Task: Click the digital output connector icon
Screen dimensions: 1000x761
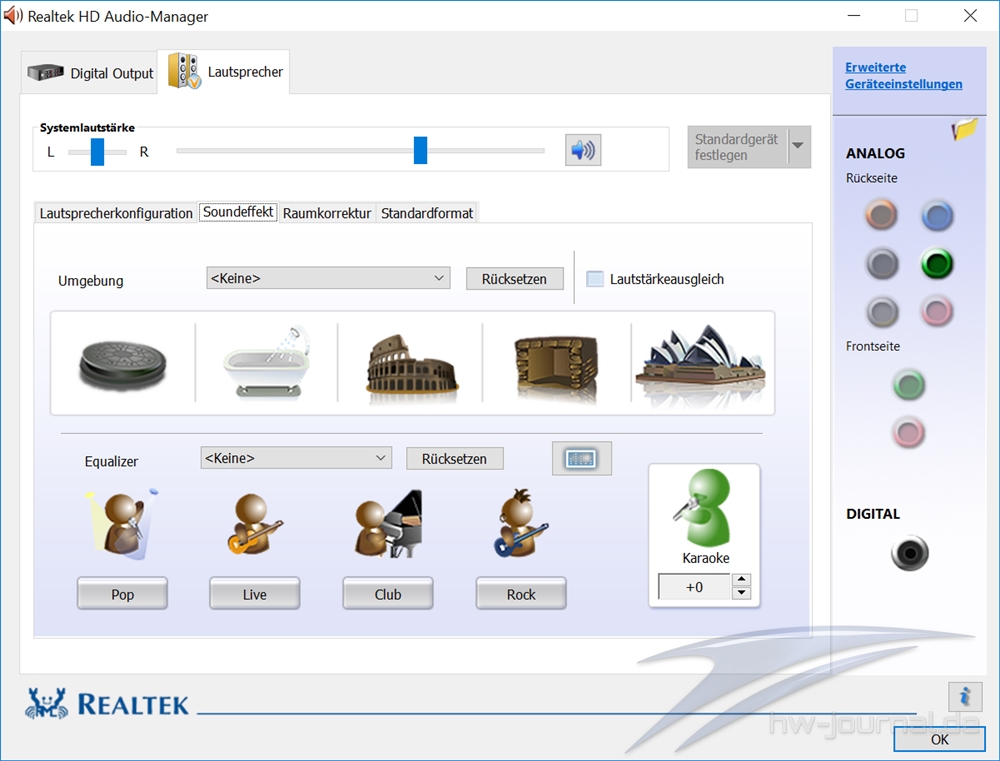Action: point(909,552)
